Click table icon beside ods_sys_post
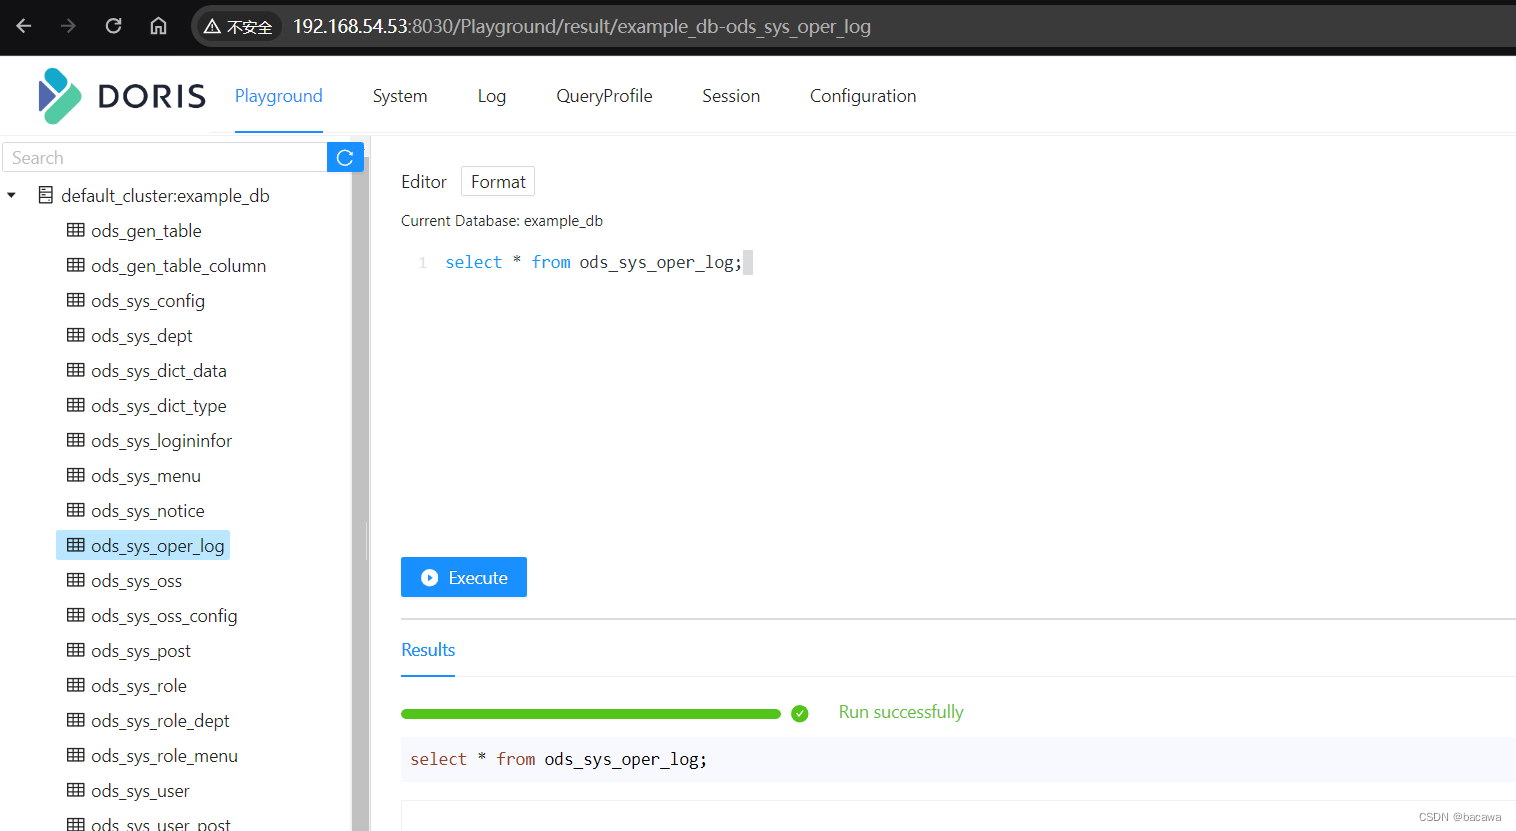The image size is (1516, 831). coord(76,650)
